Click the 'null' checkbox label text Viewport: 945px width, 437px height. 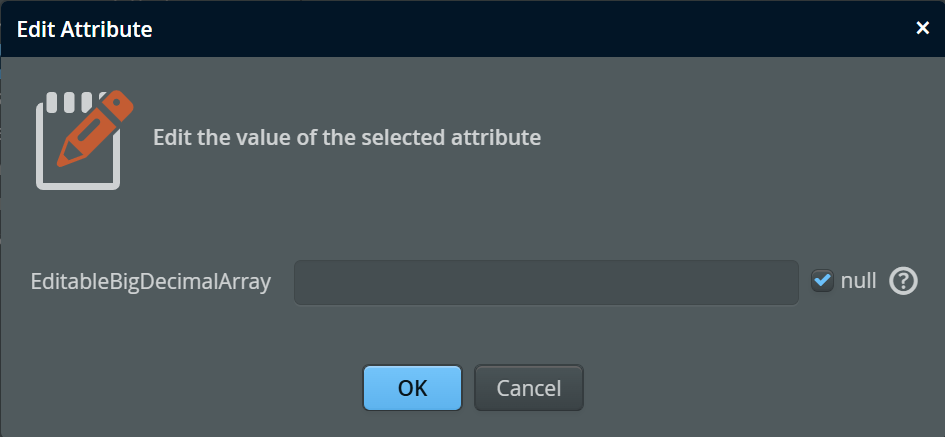click(x=858, y=281)
